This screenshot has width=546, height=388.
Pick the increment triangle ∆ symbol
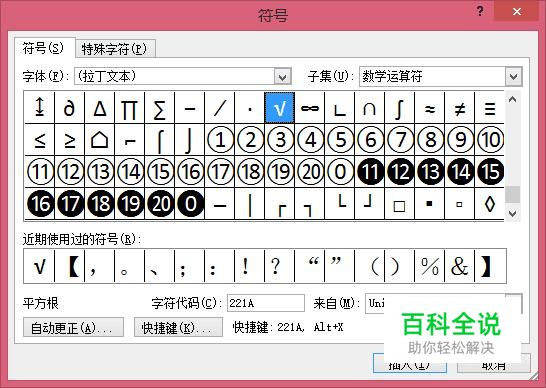coord(100,108)
